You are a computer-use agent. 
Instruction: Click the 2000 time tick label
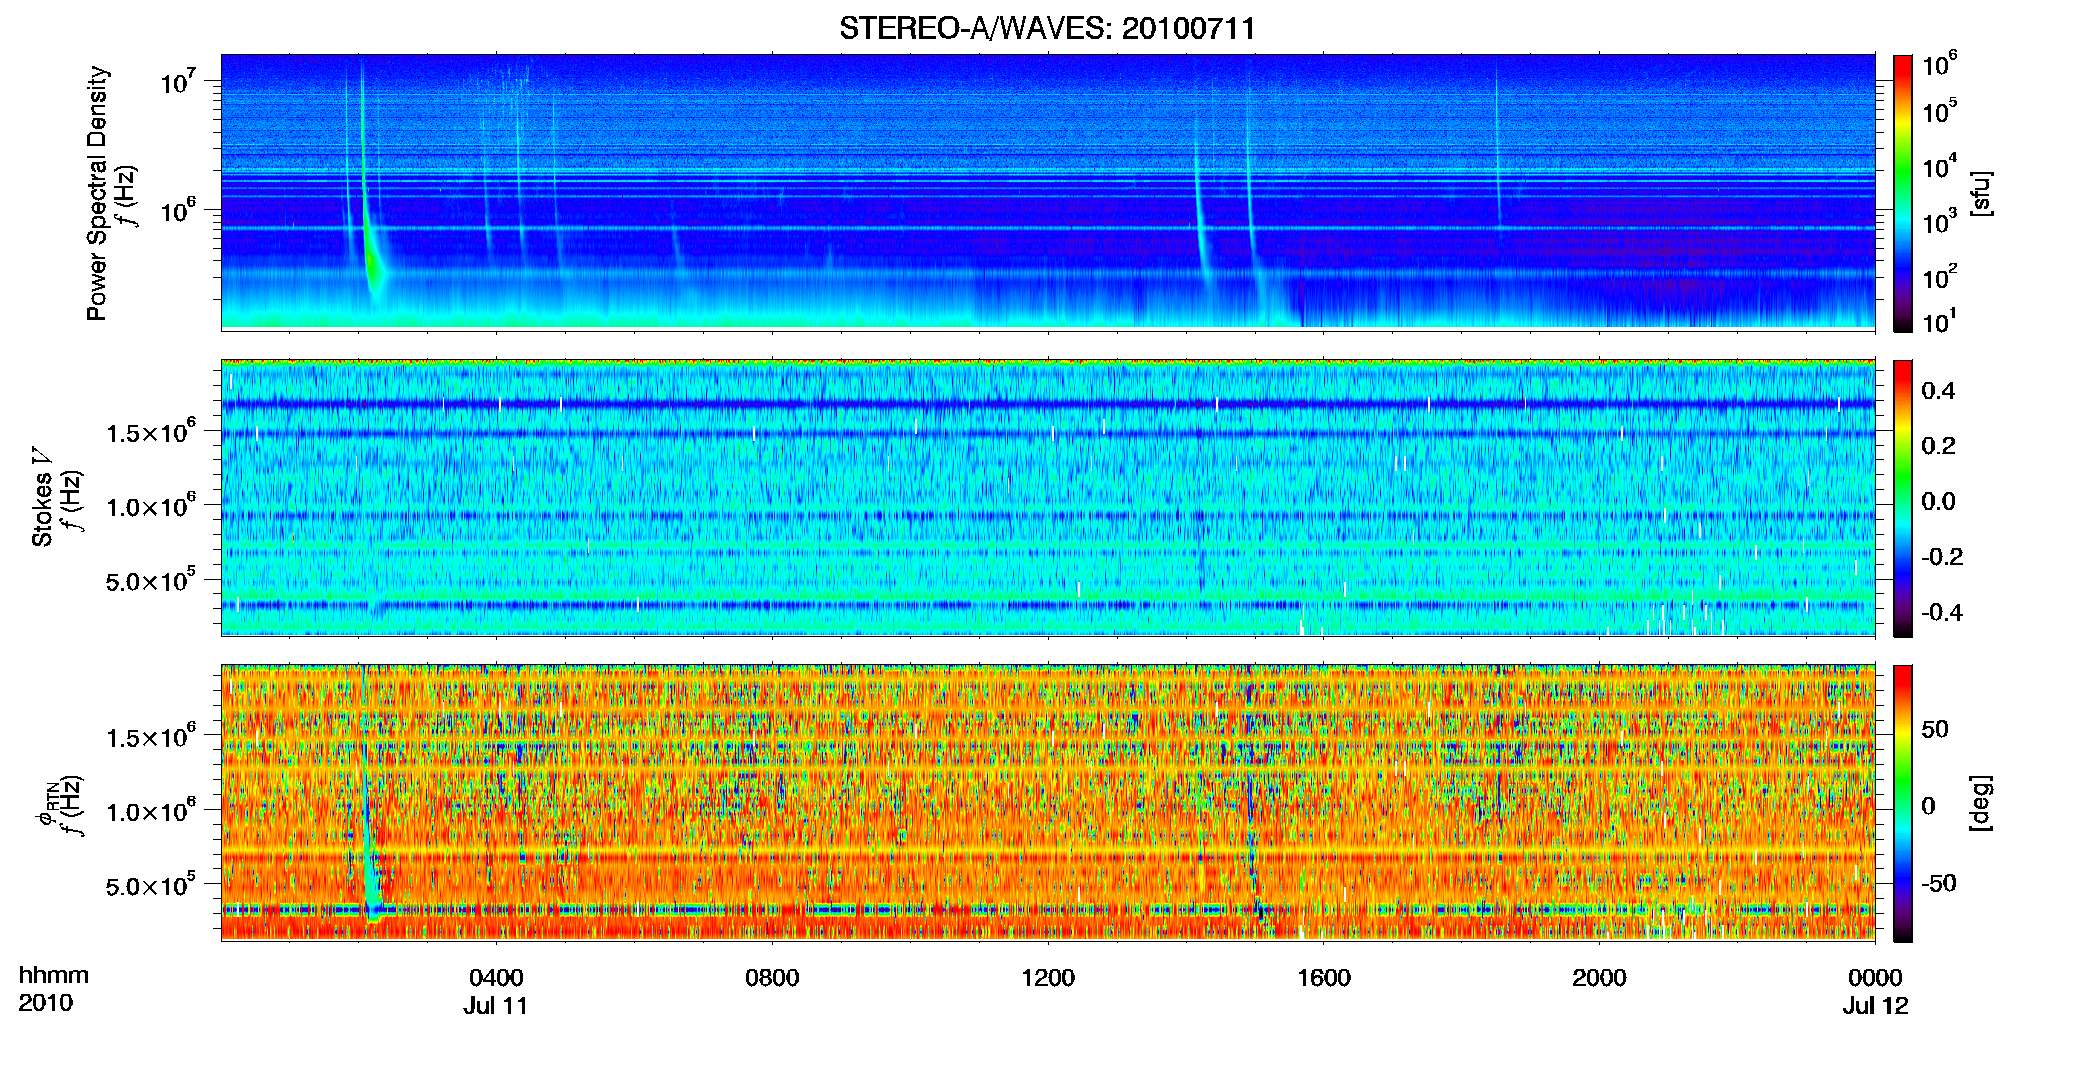click(x=1599, y=977)
